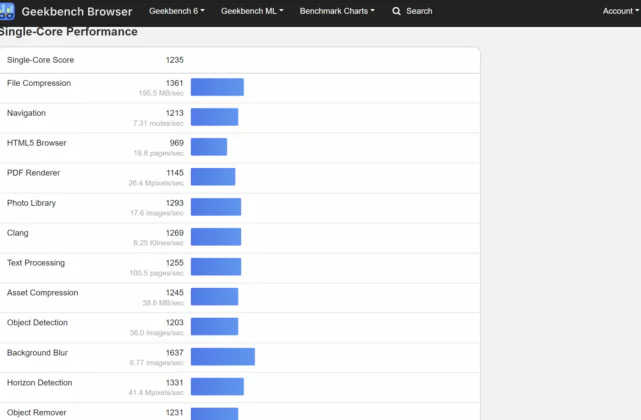Click the Clang score bar
The width and height of the screenshot is (641, 420).
(x=216, y=237)
